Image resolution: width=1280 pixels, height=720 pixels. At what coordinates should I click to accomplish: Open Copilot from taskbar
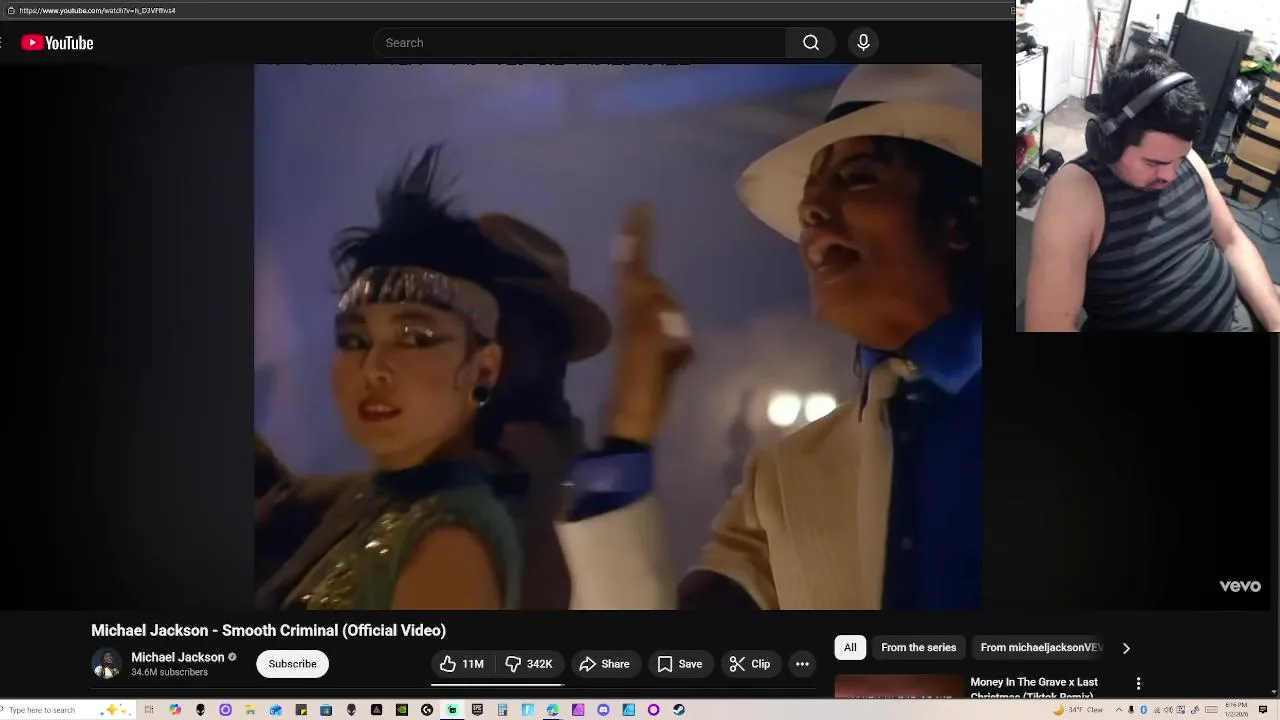click(x=175, y=710)
